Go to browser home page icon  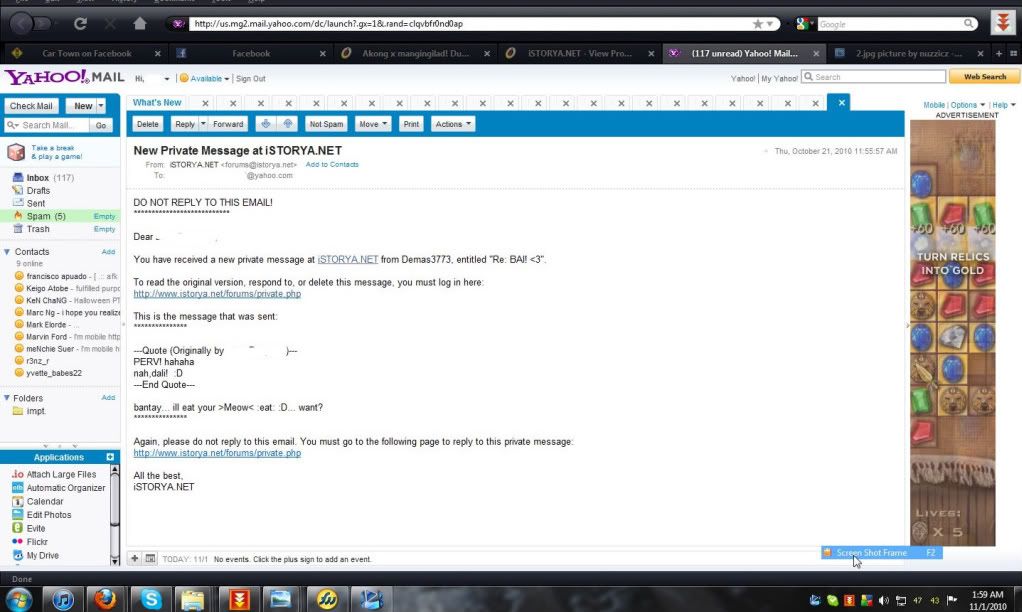(x=139, y=23)
